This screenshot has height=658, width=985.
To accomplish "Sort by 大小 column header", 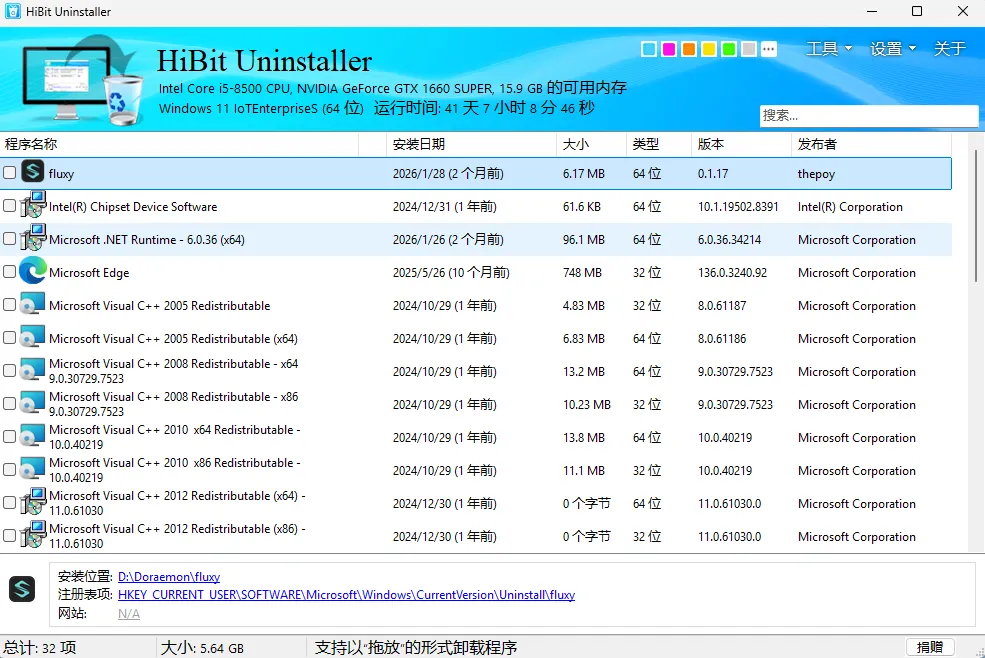I will (x=591, y=144).
